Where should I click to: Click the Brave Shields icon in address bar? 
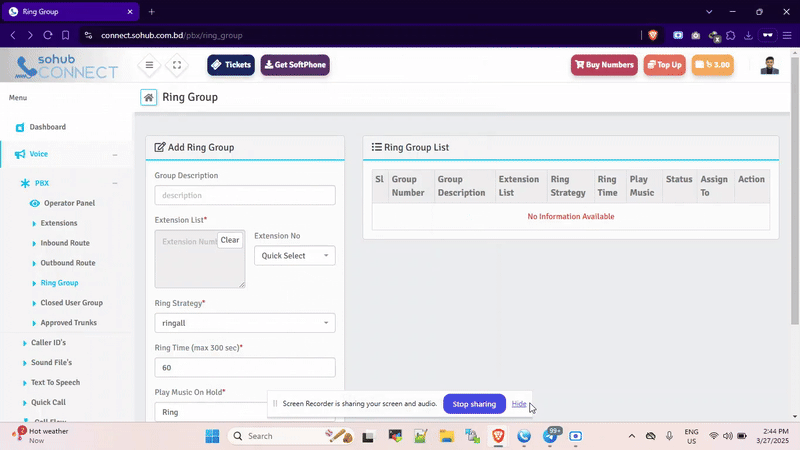tap(653, 35)
